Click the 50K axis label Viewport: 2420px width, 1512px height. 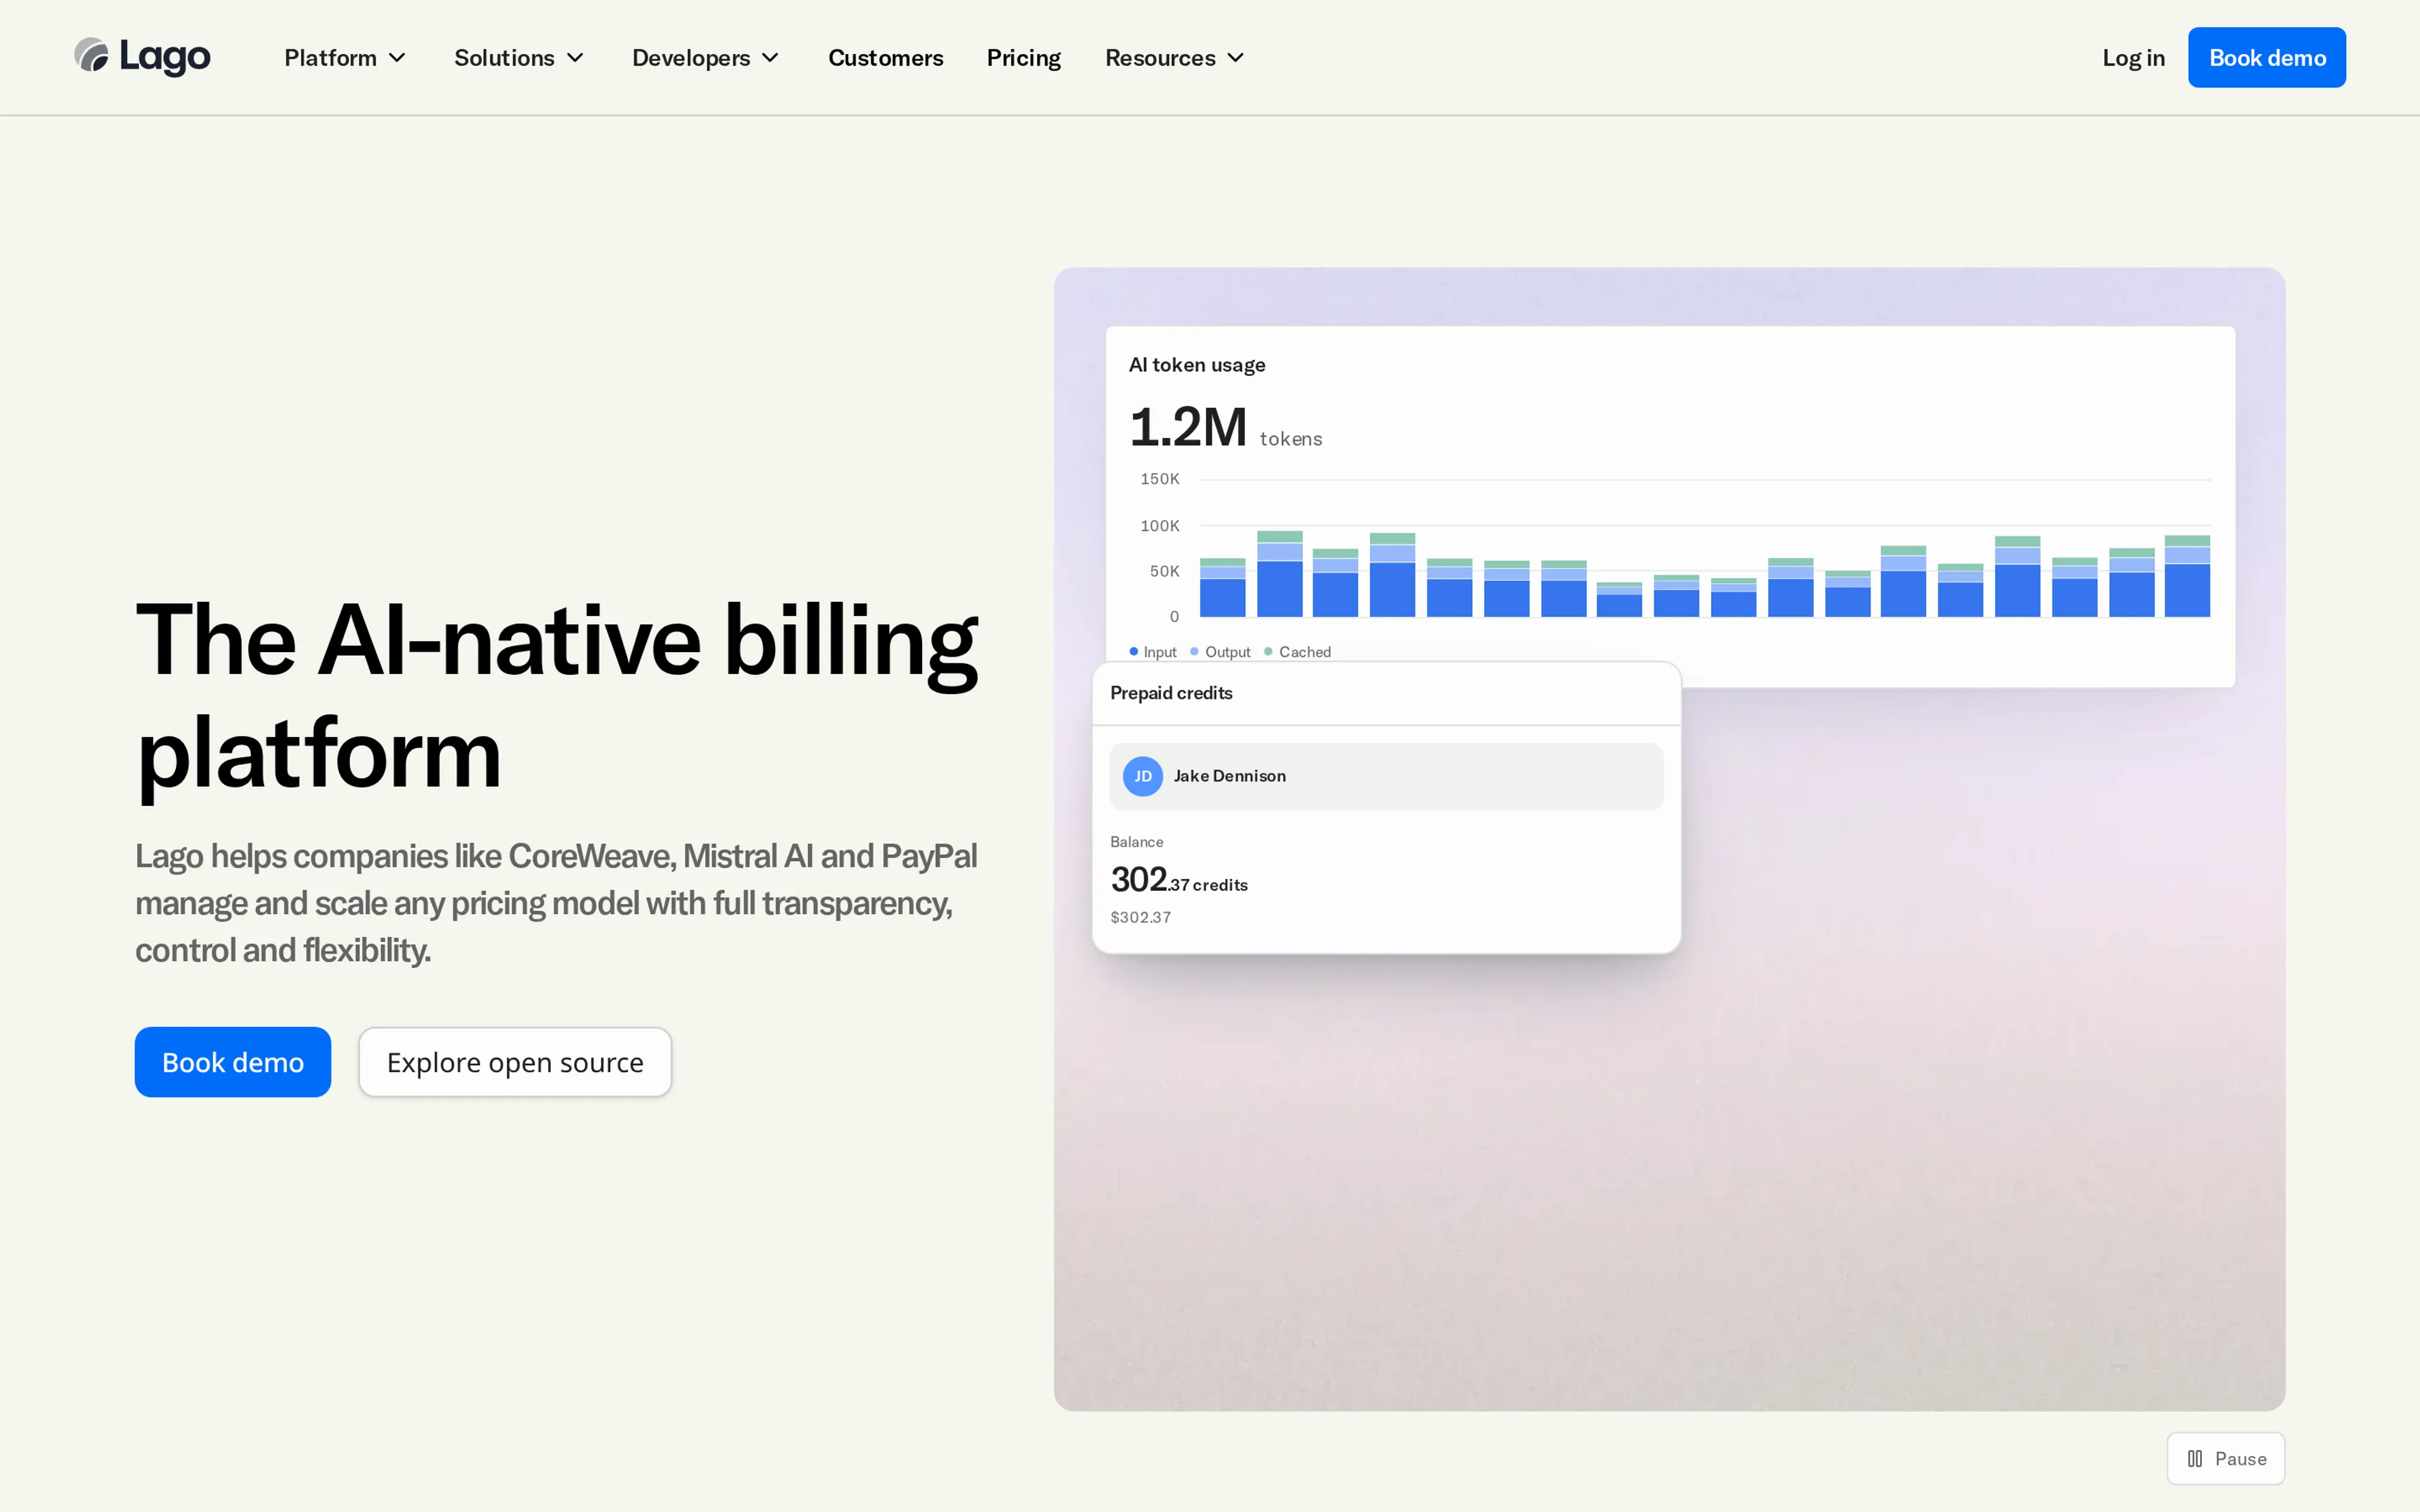[x=1165, y=571]
